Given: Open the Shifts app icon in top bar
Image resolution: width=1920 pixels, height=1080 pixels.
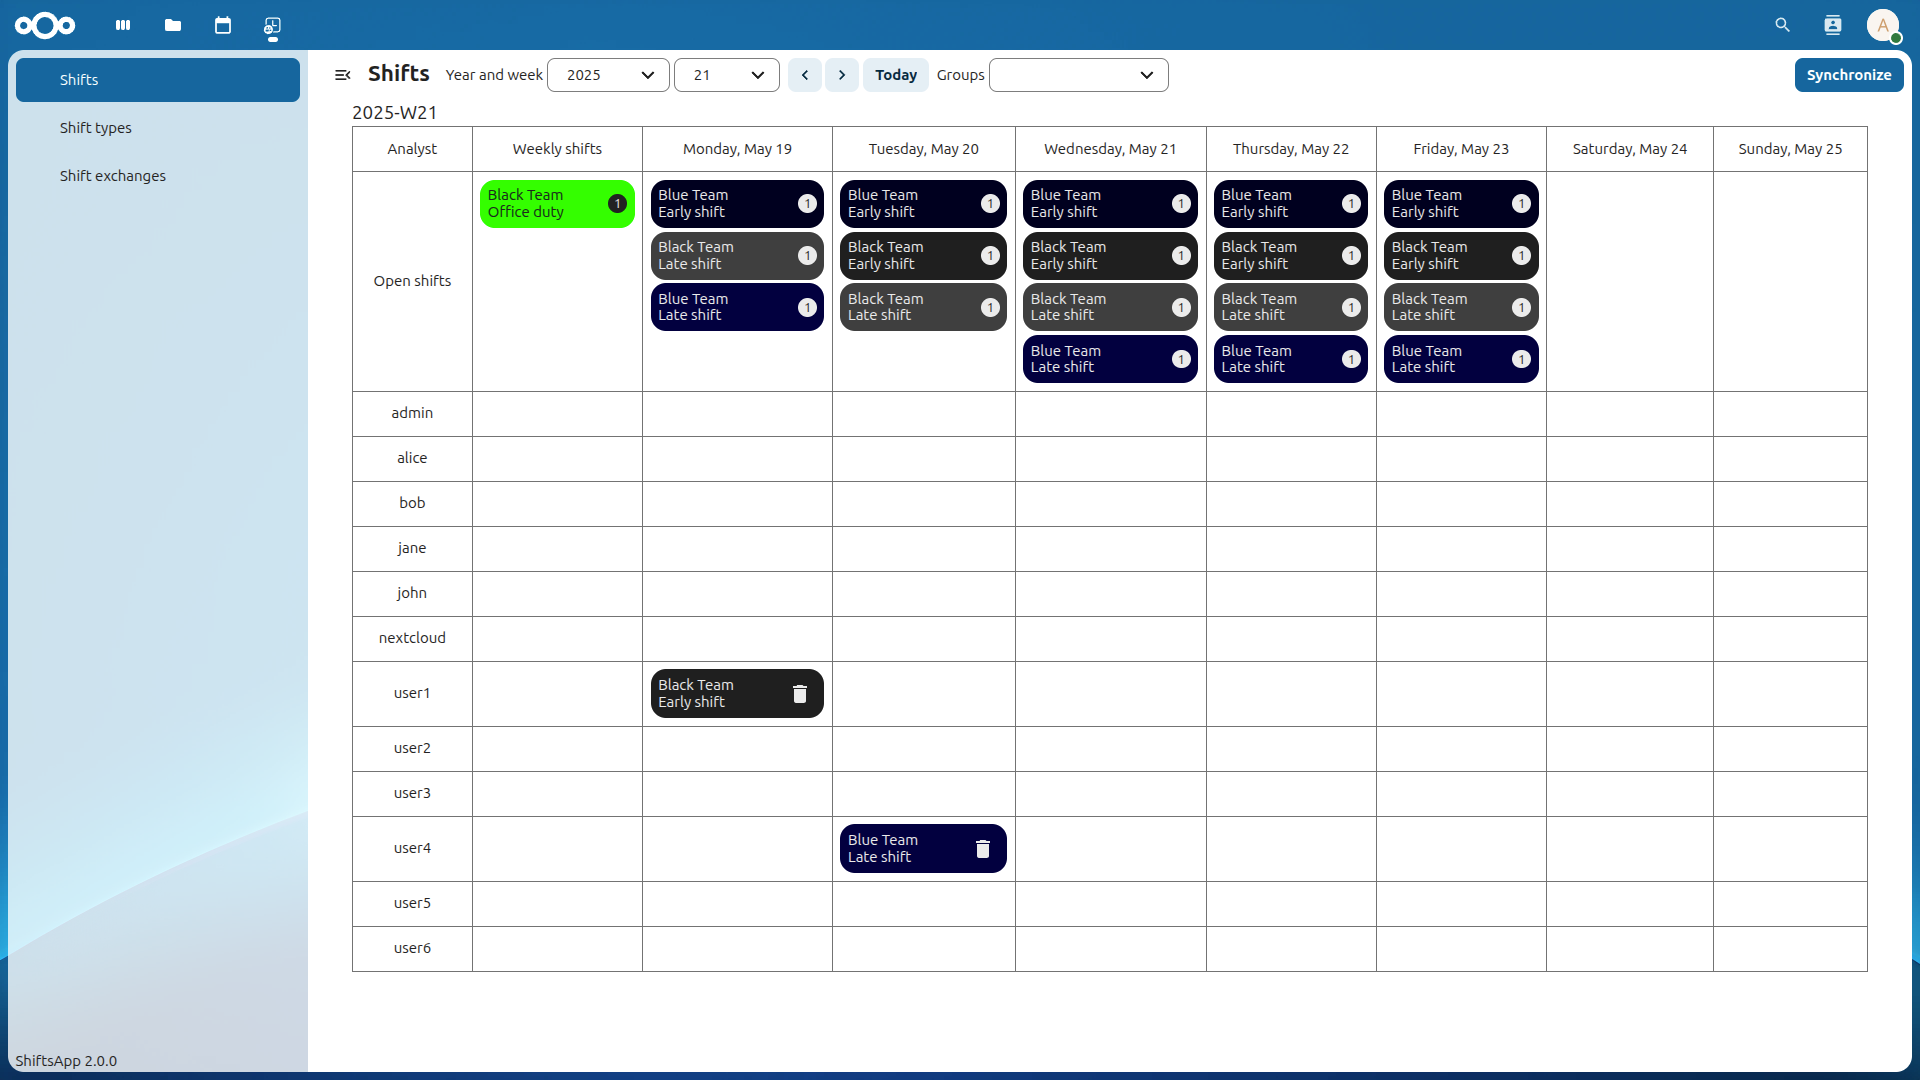Looking at the screenshot, I should (272, 25).
